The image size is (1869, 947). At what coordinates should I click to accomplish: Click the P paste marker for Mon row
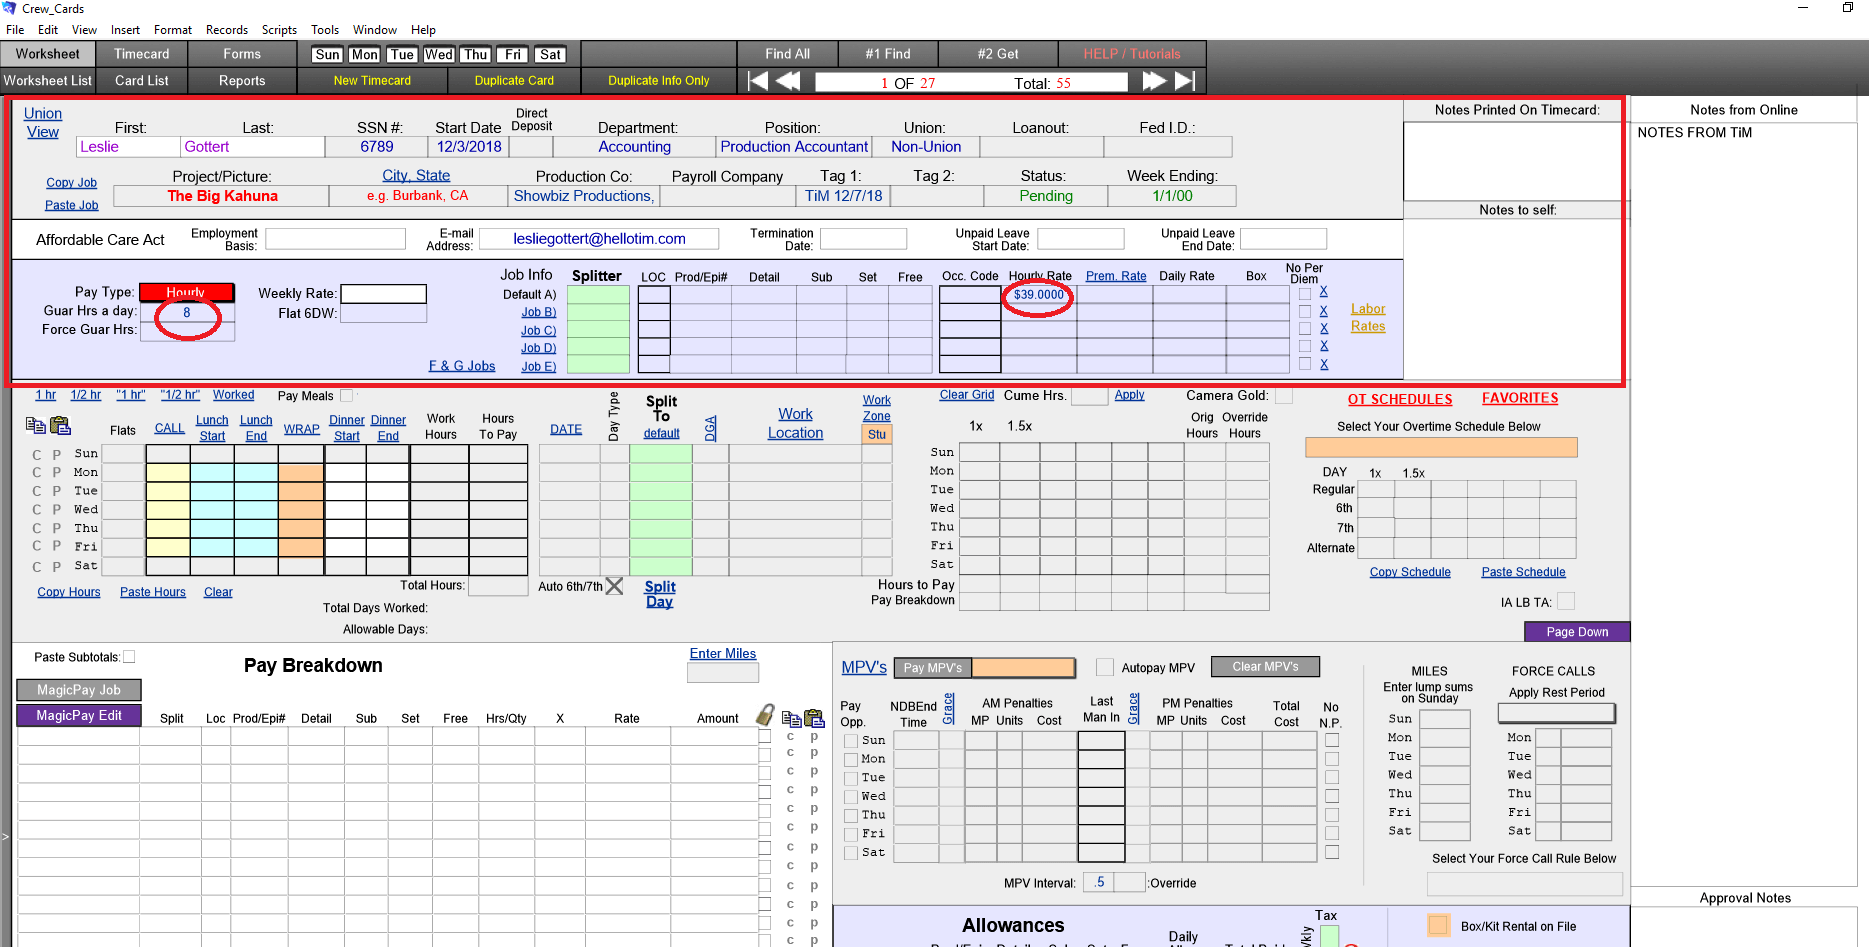click(56, 472)
